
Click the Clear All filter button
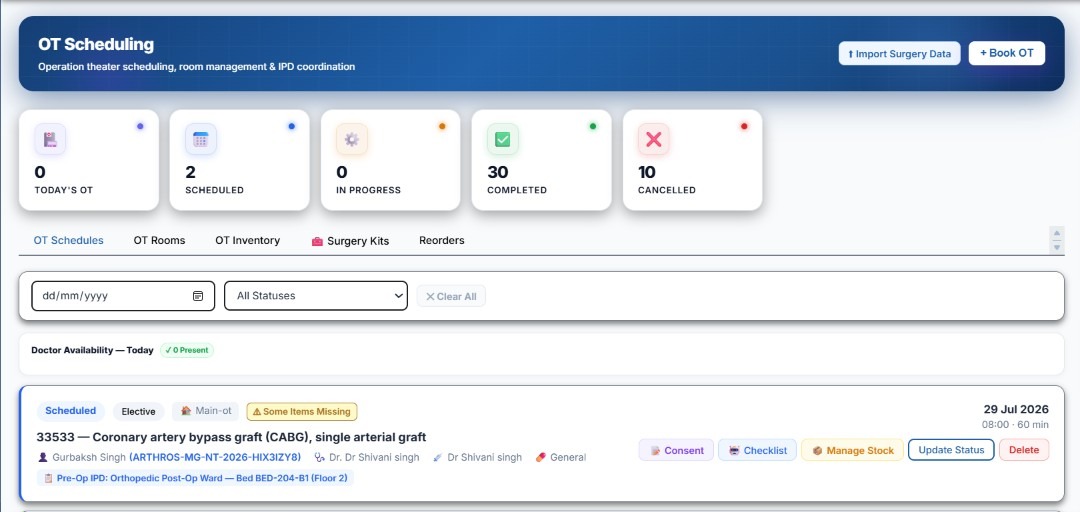tap(451, 296)
